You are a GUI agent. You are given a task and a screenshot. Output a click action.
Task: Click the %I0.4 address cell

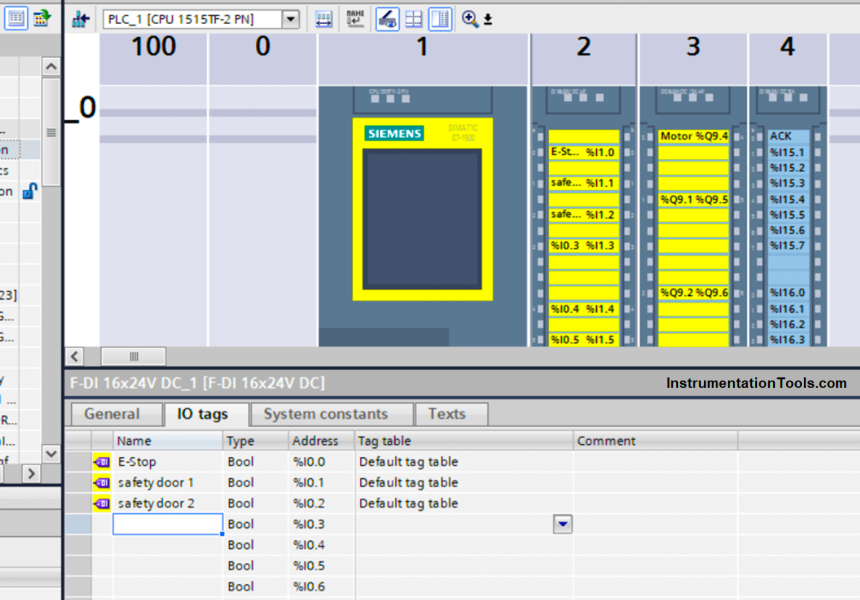pos(321,545)
